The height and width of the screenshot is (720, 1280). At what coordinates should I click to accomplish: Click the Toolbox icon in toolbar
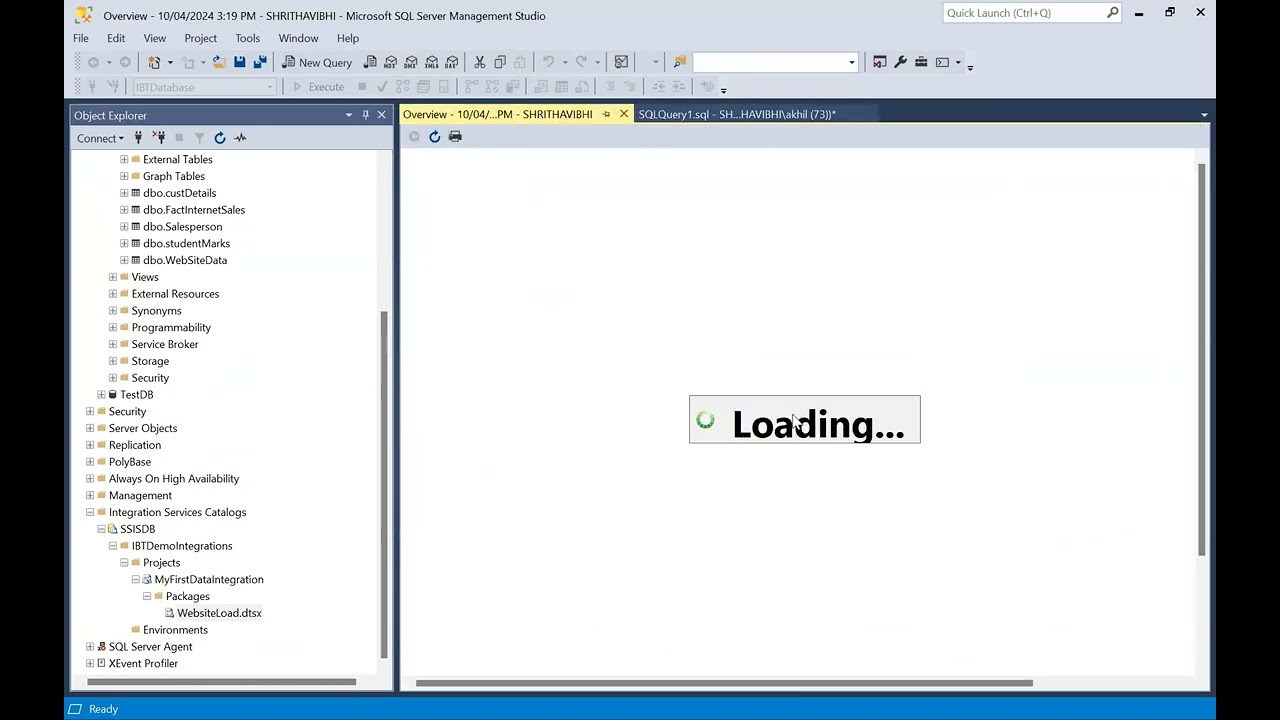(921, 62)
